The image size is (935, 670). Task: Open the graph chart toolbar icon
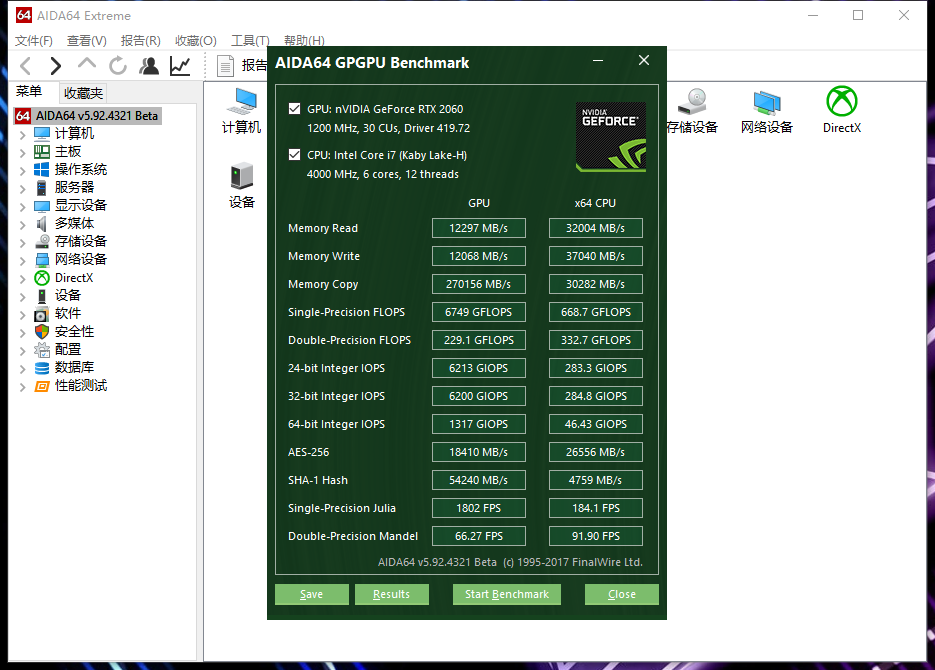coord(180,66)
